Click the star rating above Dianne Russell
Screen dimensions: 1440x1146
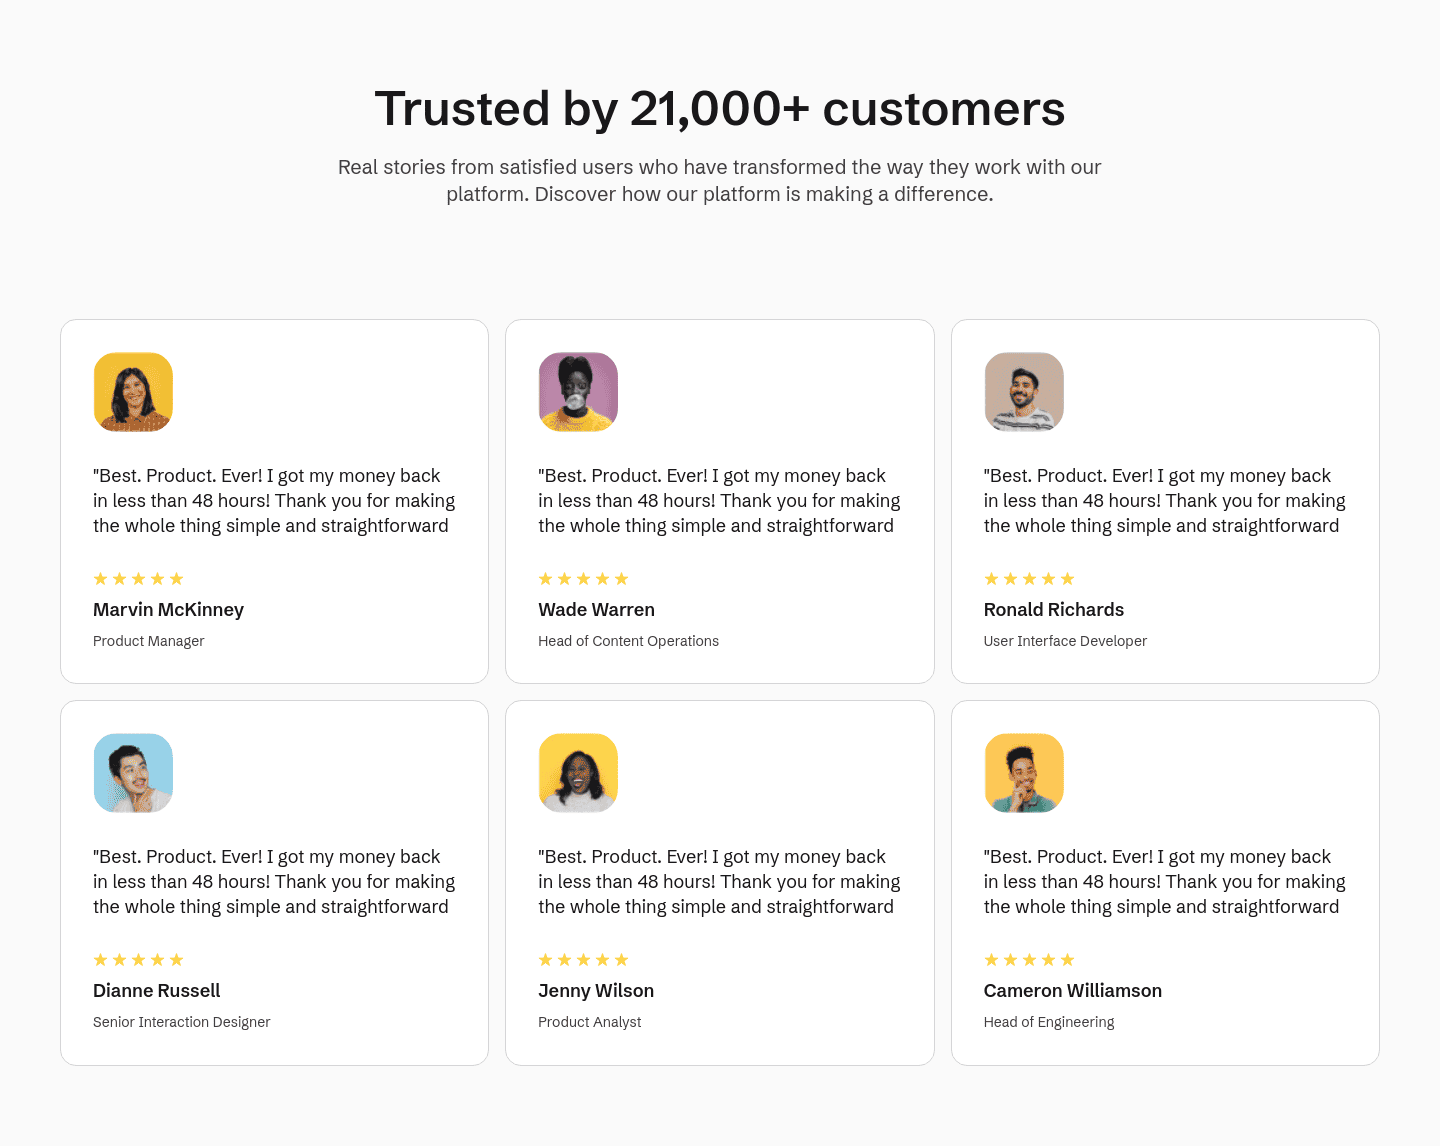[138, 960]
